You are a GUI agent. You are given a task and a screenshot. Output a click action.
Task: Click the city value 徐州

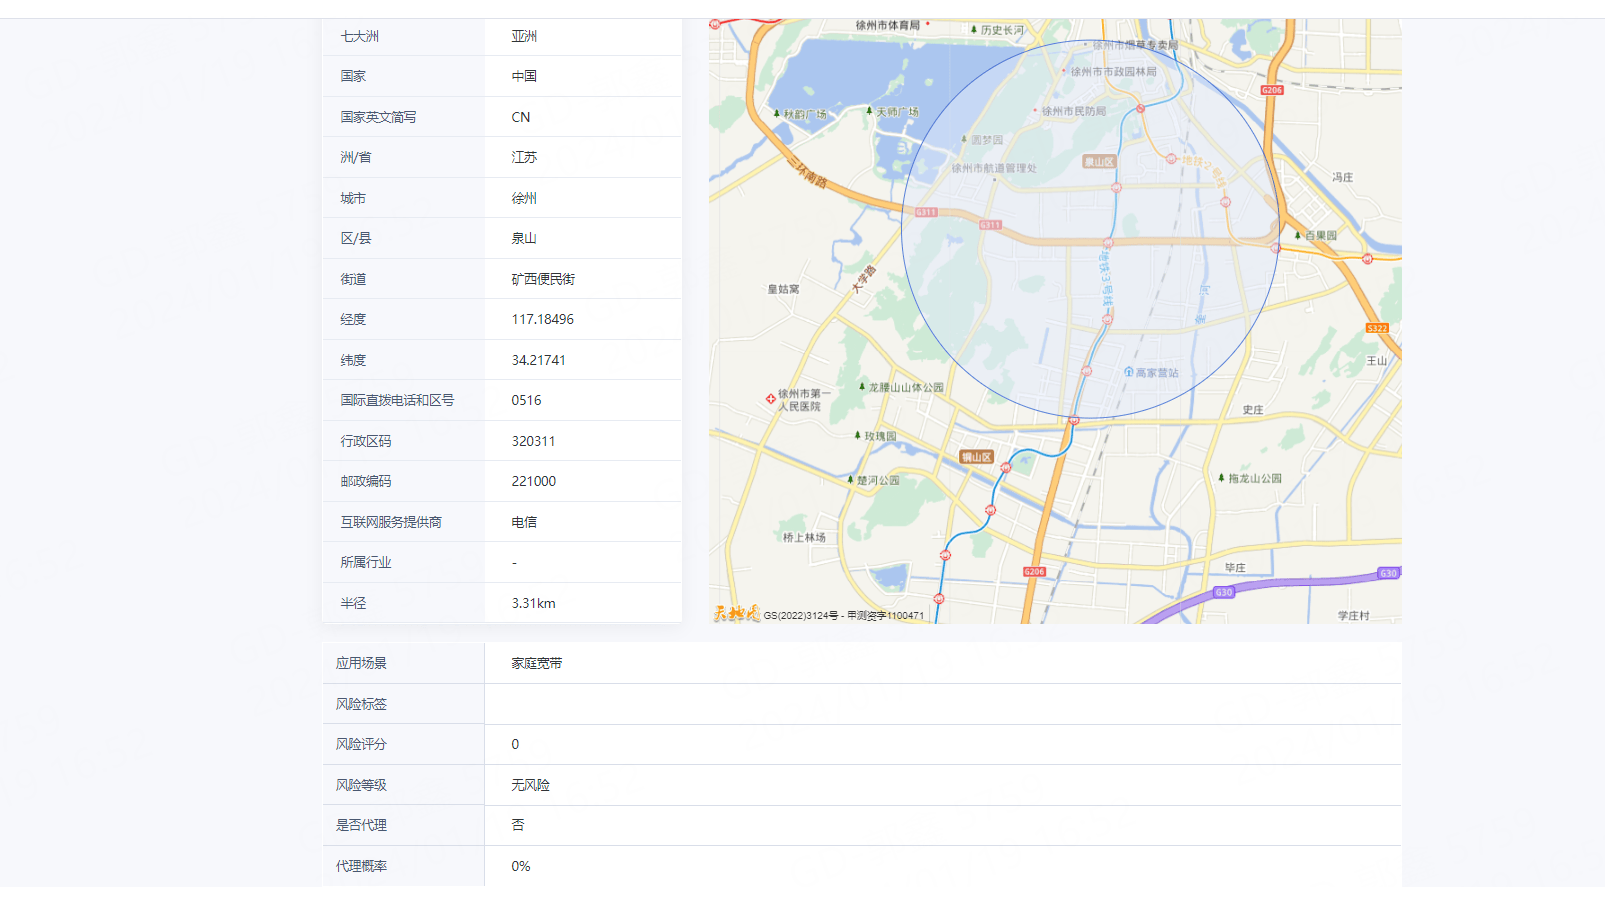point(524,198)
